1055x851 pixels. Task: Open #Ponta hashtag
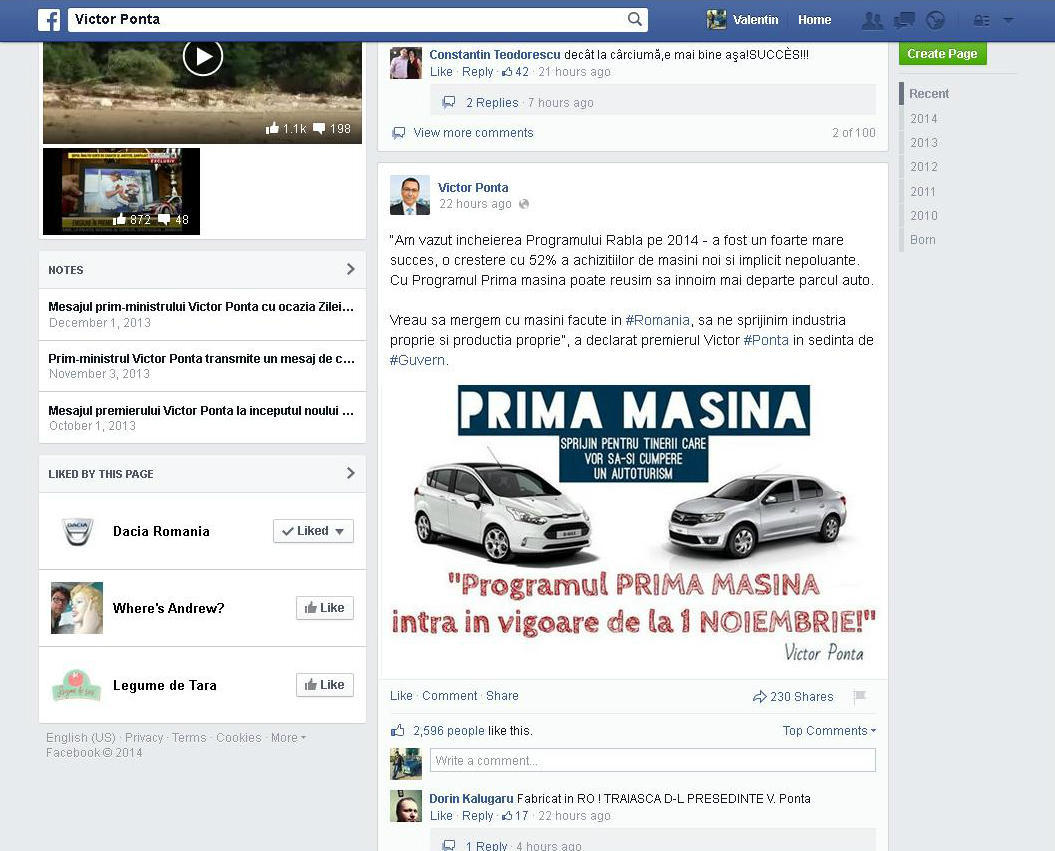click(766, 340)
